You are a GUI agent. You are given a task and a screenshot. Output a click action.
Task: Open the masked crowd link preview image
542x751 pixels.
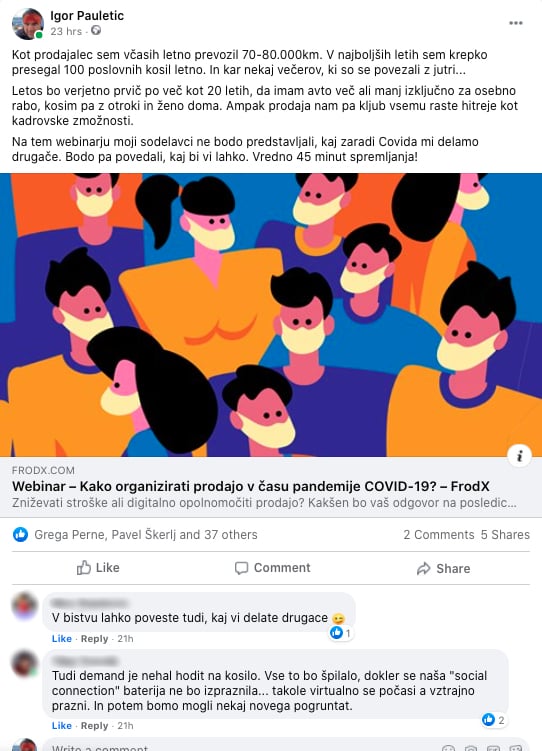(271, 315)
